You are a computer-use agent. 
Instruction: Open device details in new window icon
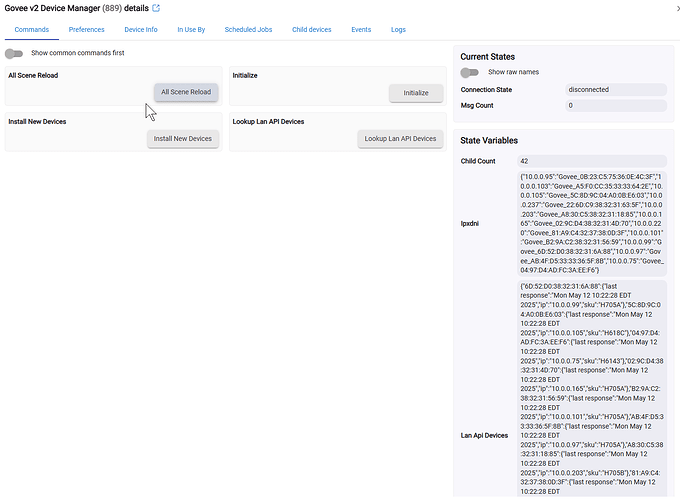click(156, 8)
